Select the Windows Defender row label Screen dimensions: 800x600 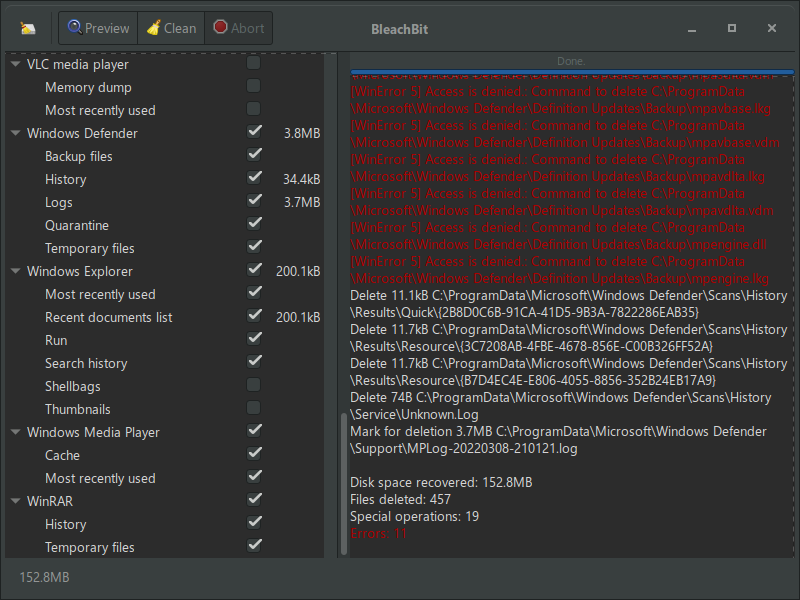pyautogui.click(x=82, y=134)
